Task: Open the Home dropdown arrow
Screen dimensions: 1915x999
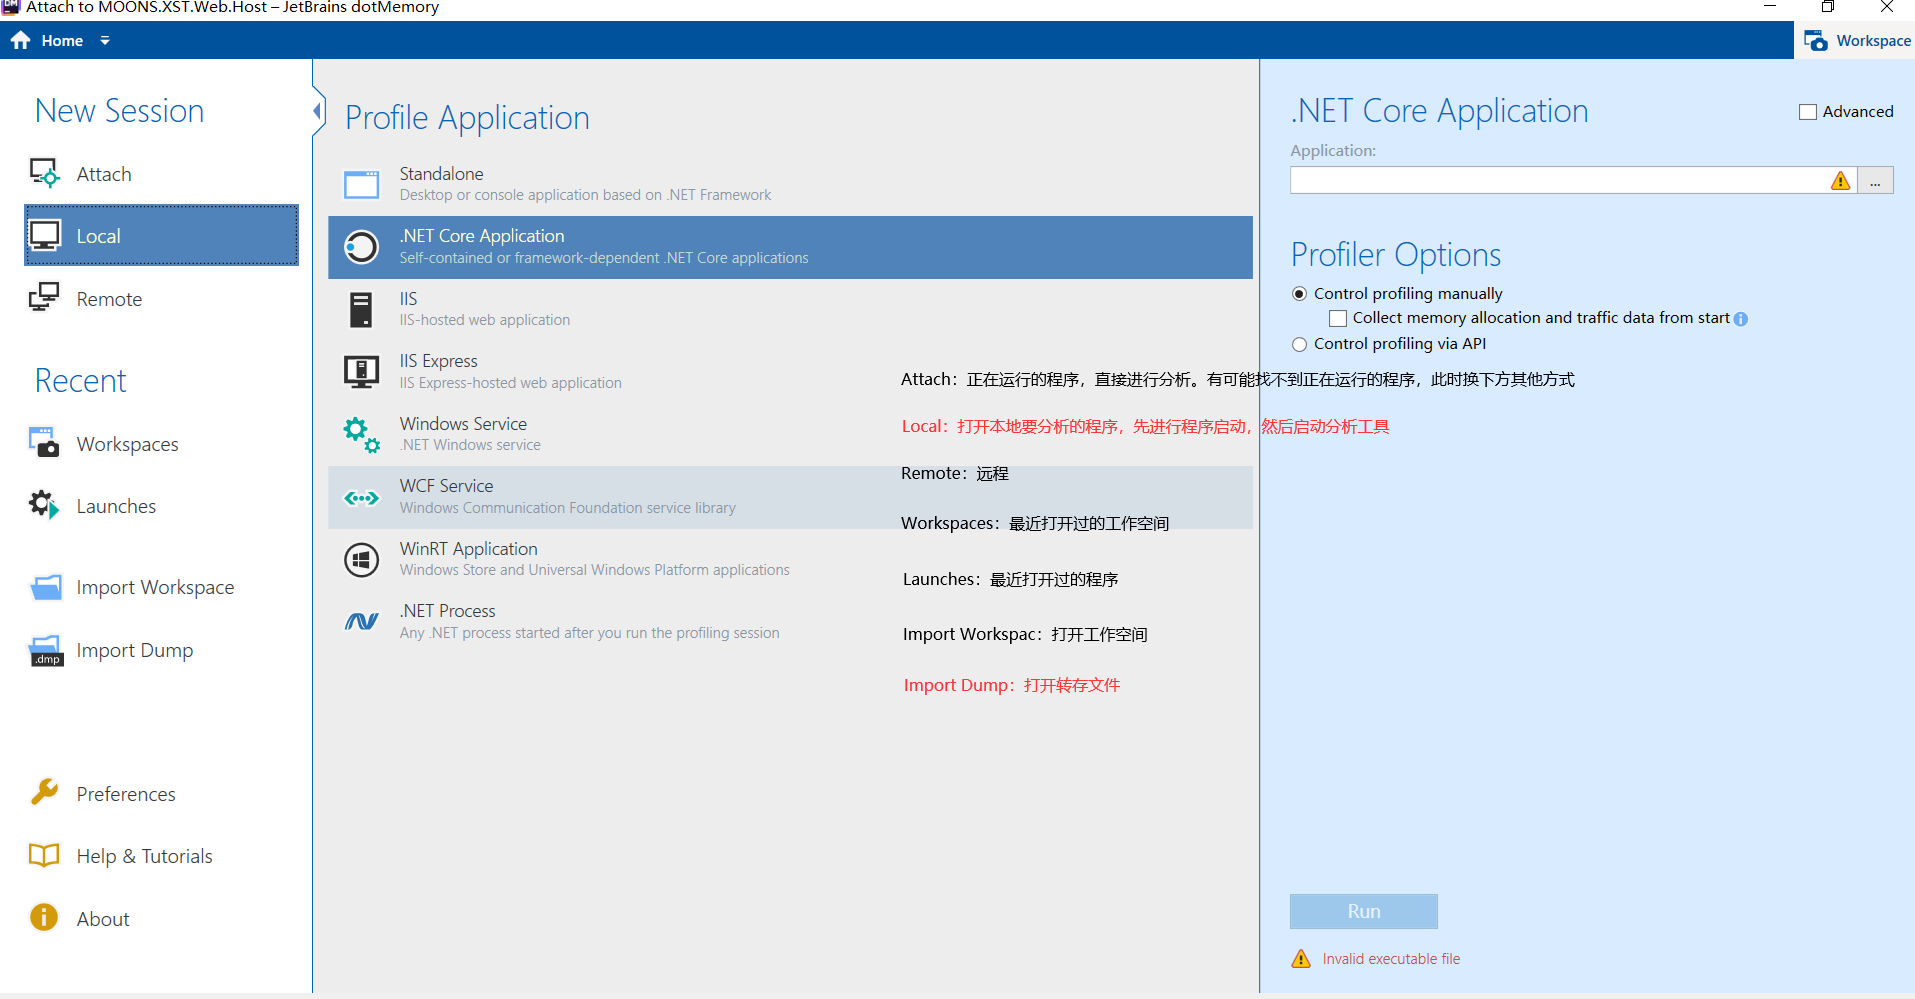Action: click(105, 41)
